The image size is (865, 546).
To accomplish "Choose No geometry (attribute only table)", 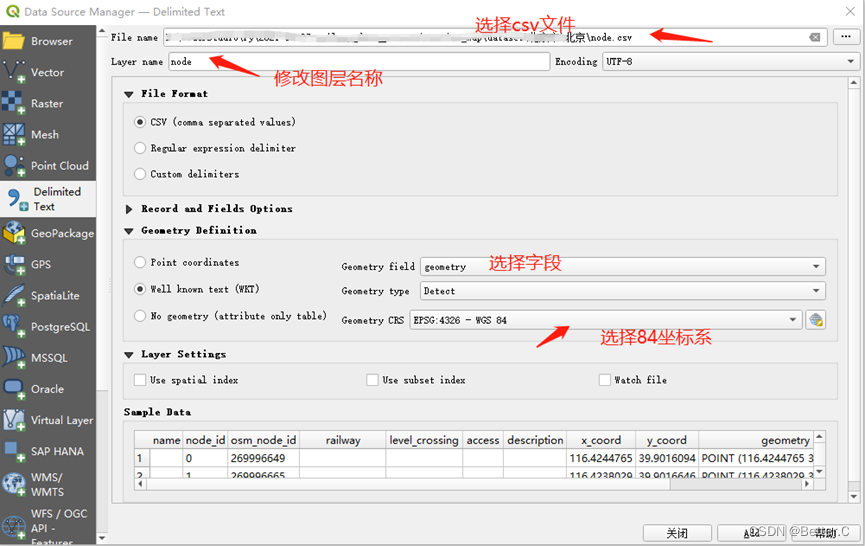I will click(x=140, y=315).
